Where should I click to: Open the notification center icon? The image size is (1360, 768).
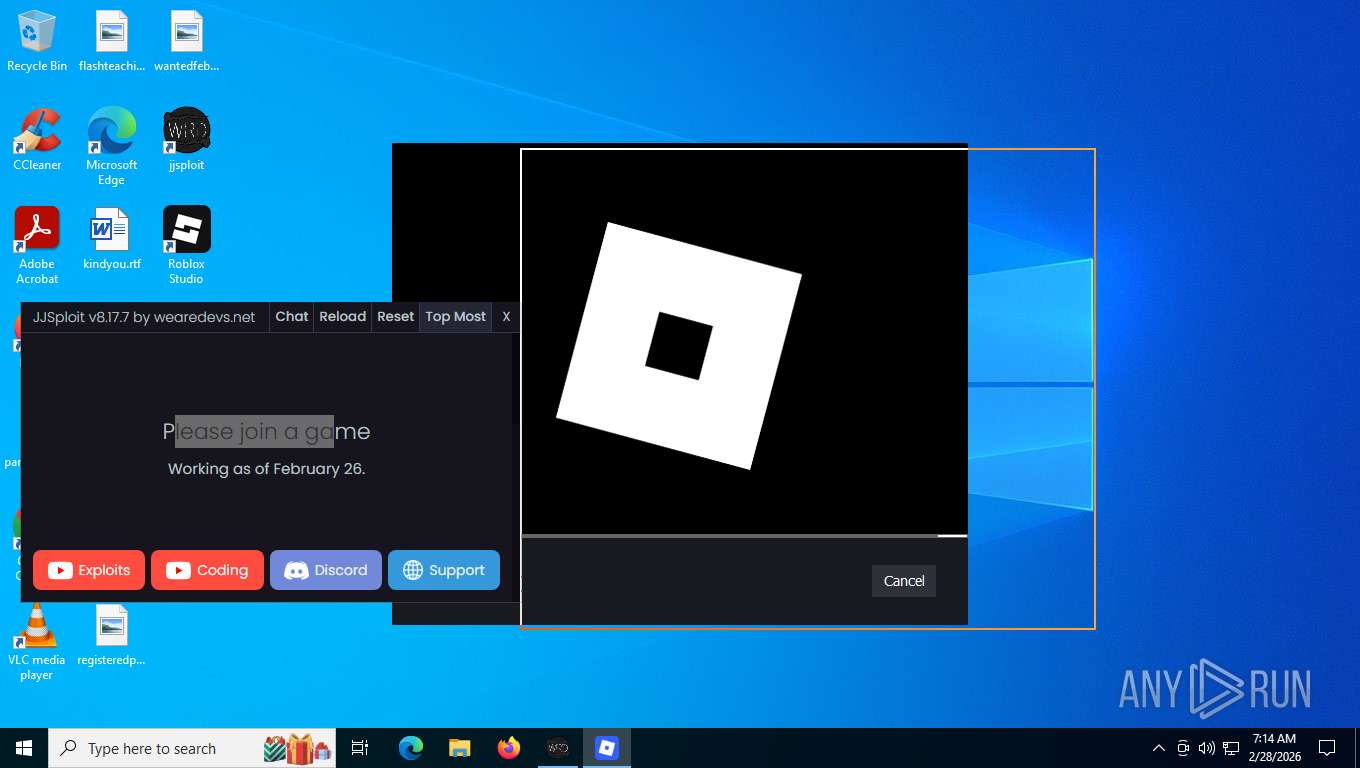tap(1327, 748)
